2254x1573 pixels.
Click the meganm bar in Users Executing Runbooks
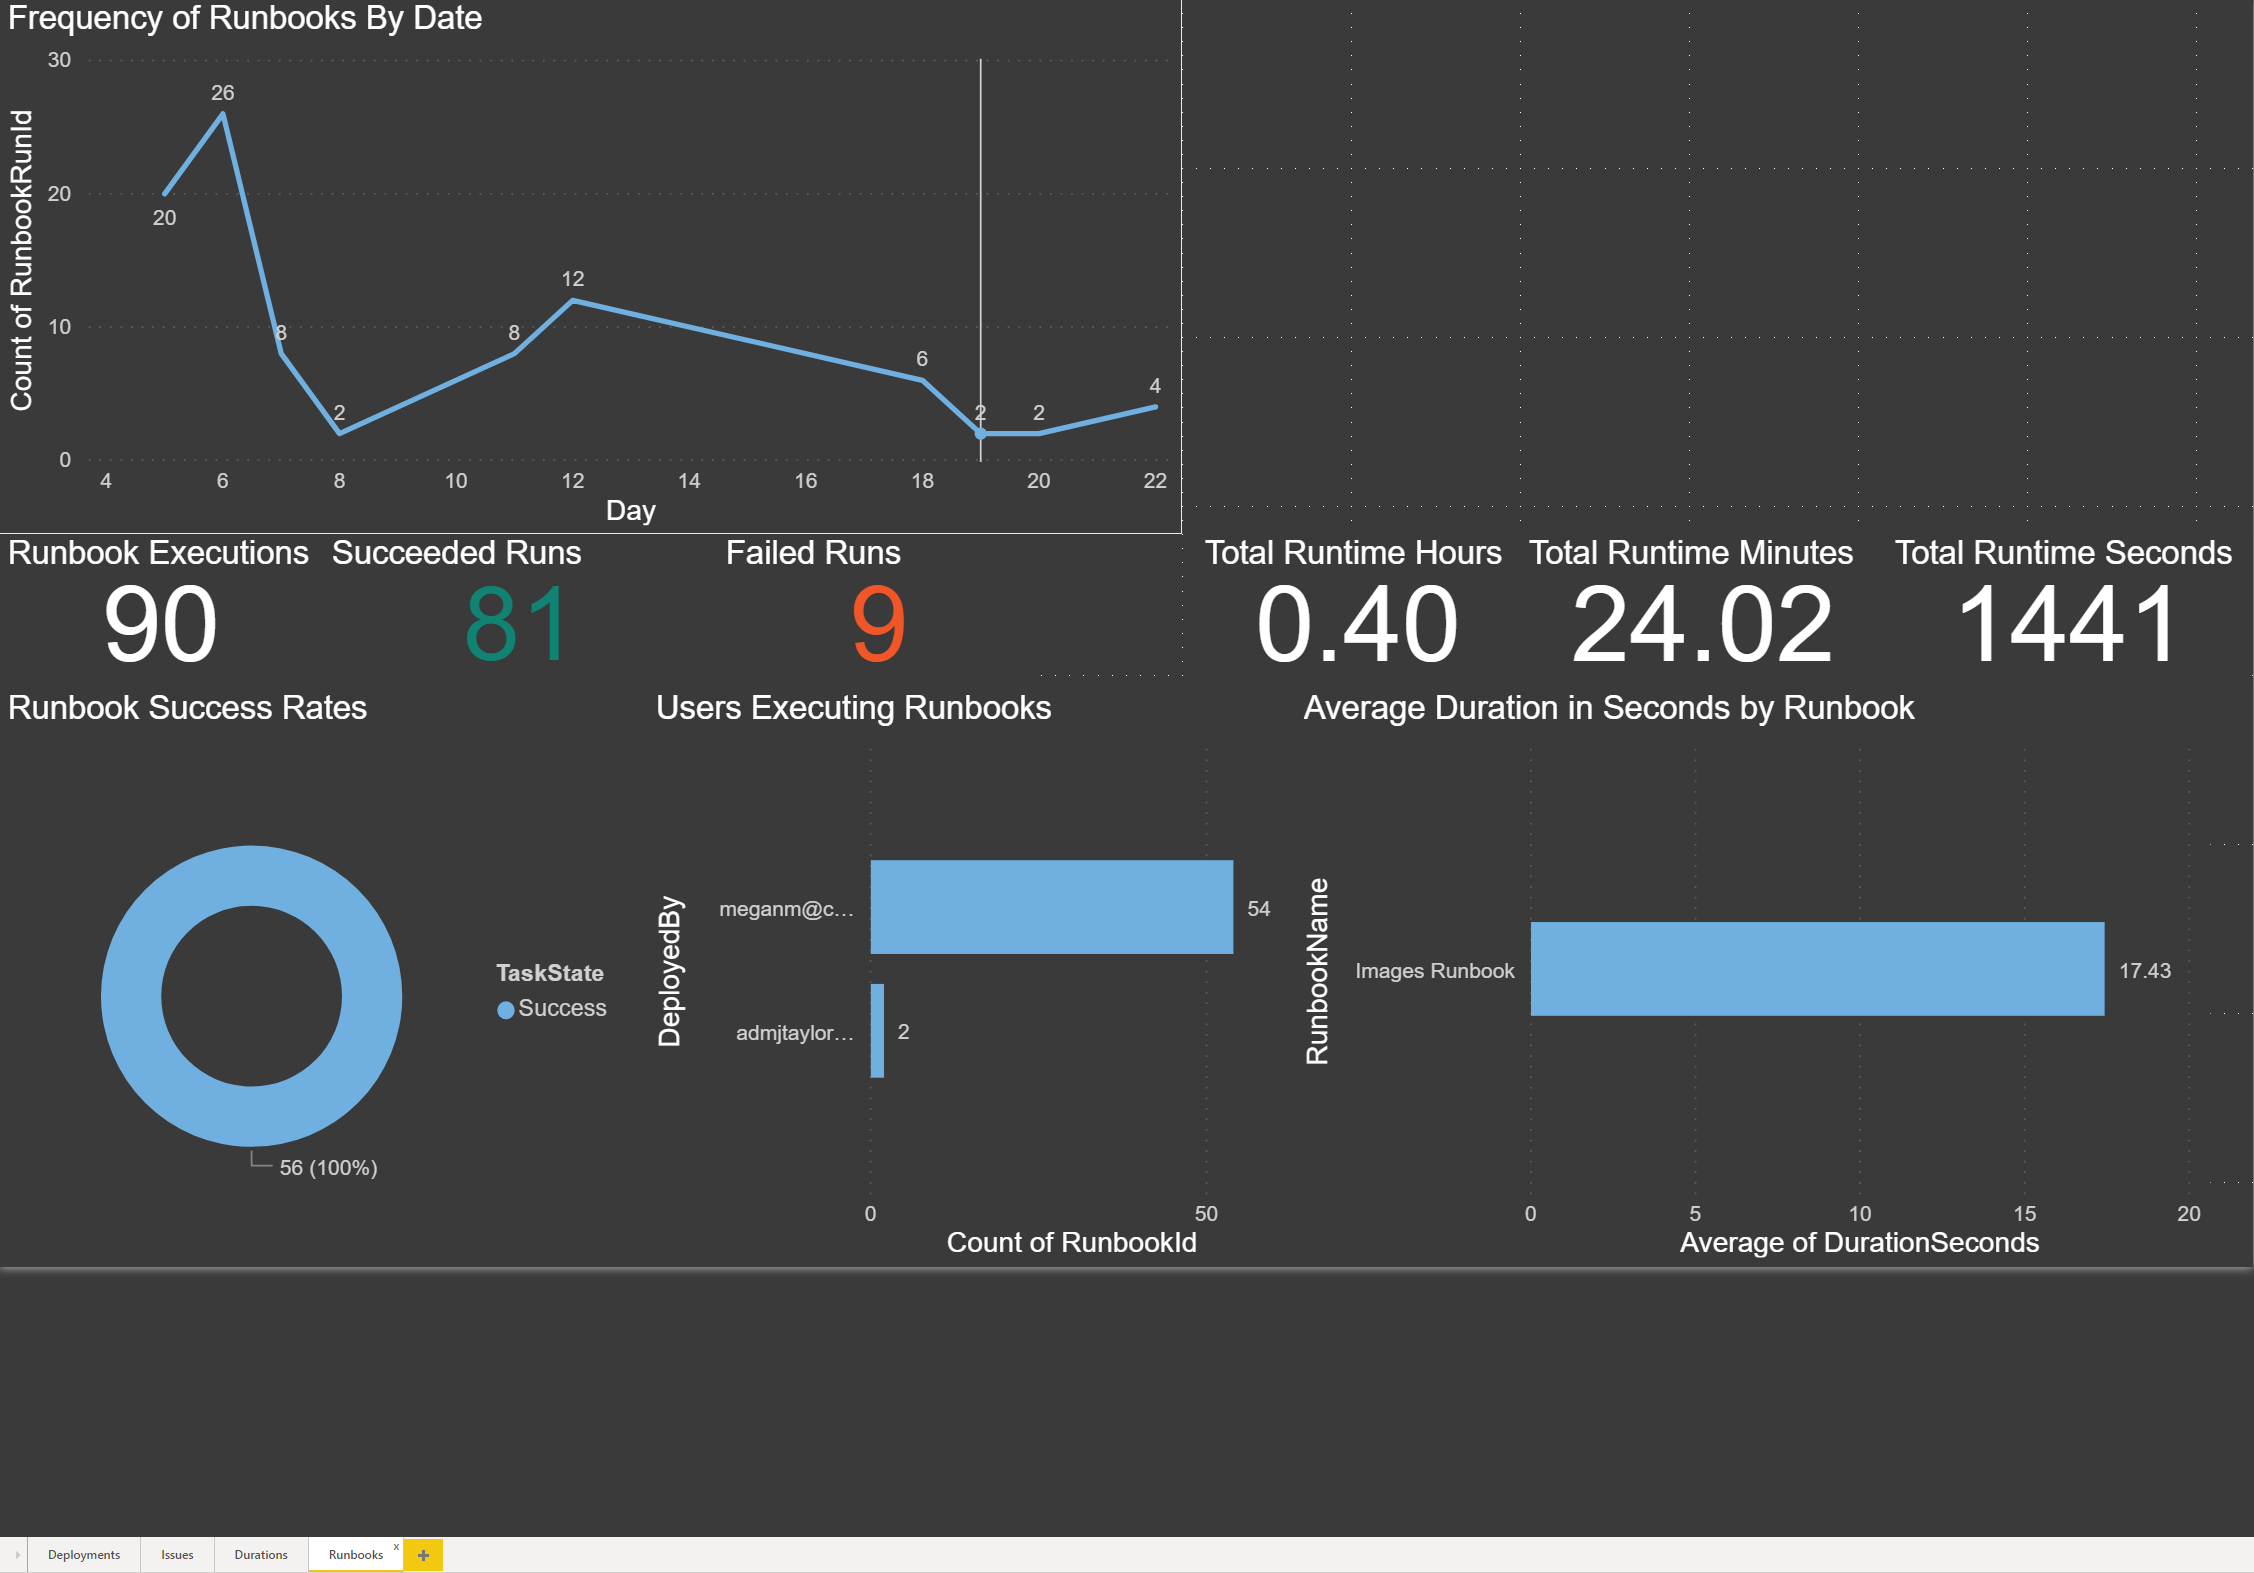point(1051,907)
